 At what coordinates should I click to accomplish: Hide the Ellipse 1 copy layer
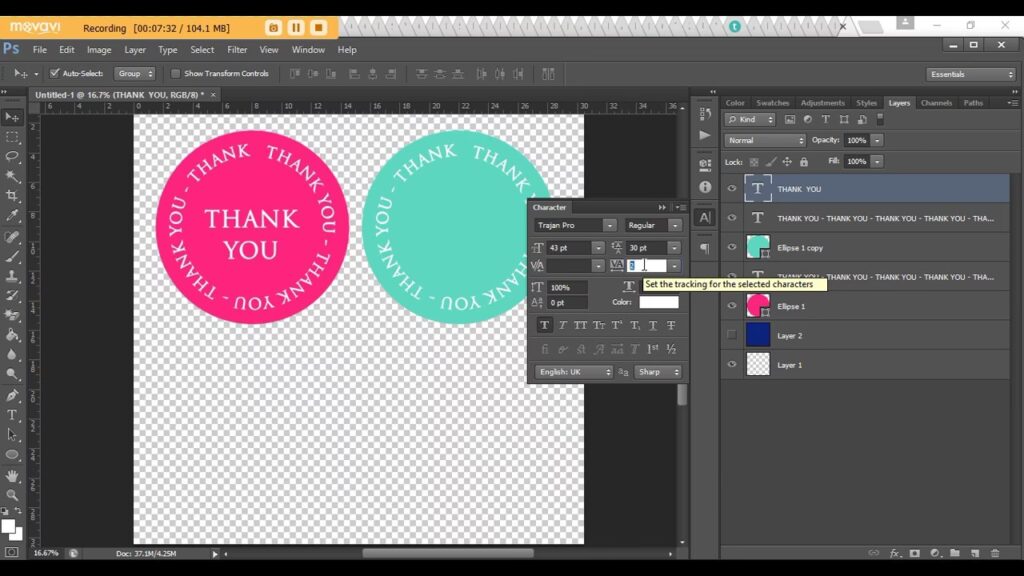pos(731,247)
